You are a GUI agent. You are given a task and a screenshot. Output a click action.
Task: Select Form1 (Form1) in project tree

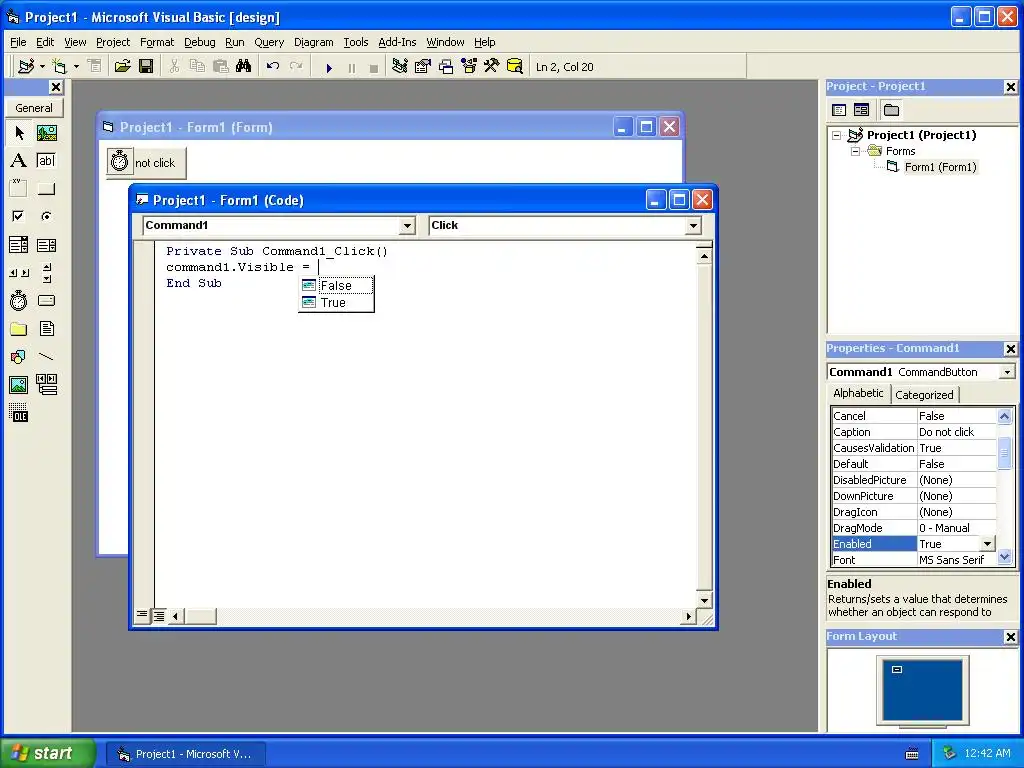coord(940,167)
